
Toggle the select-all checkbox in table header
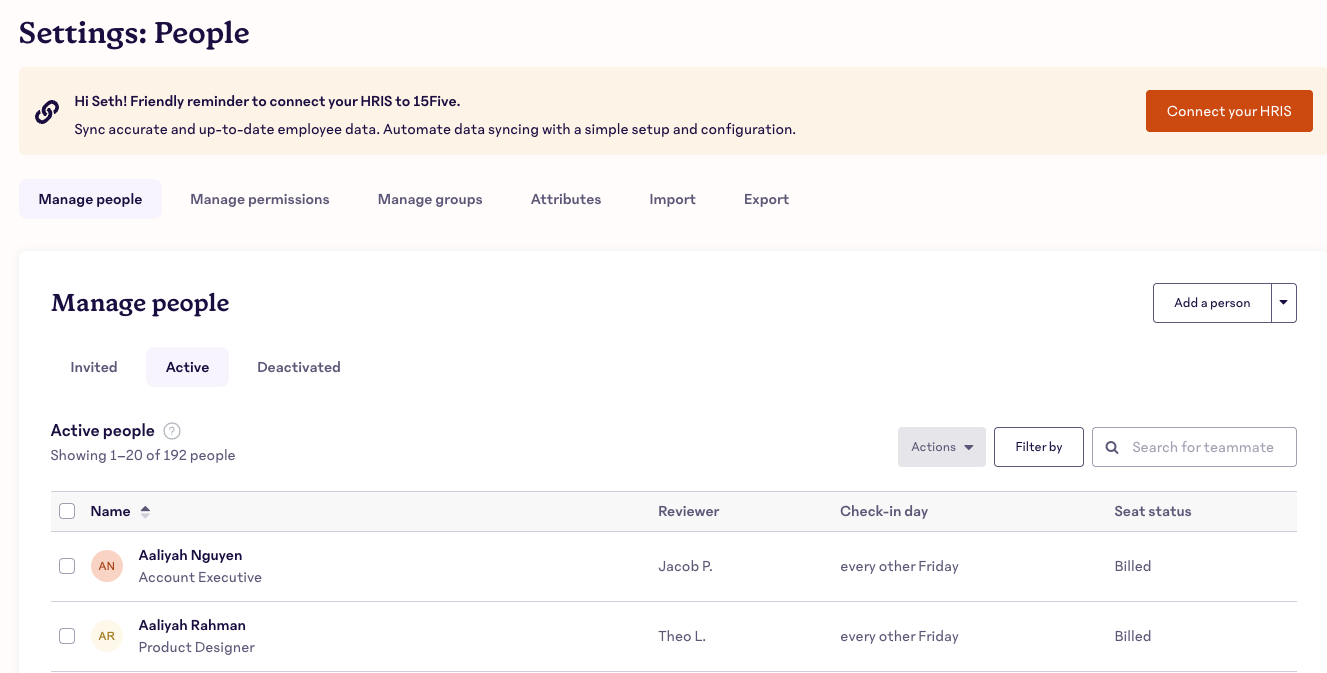(67, 511)
